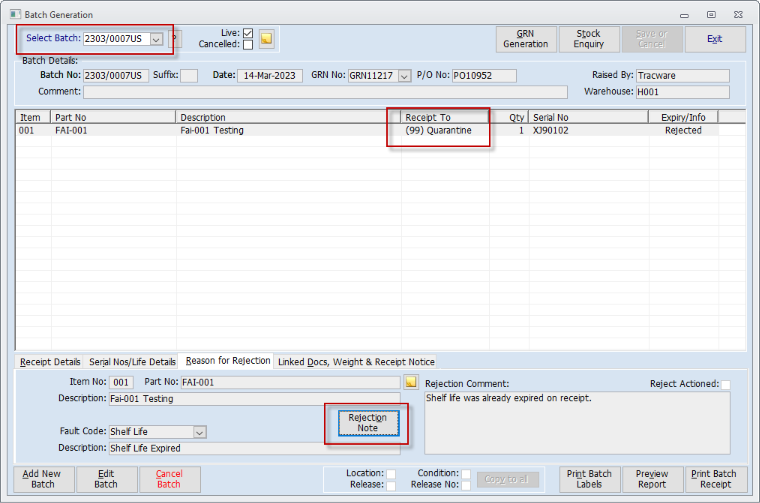This screenshot has width=760, height=503.
Task: Click the Rejection Note button
Action: click(367, 424)
